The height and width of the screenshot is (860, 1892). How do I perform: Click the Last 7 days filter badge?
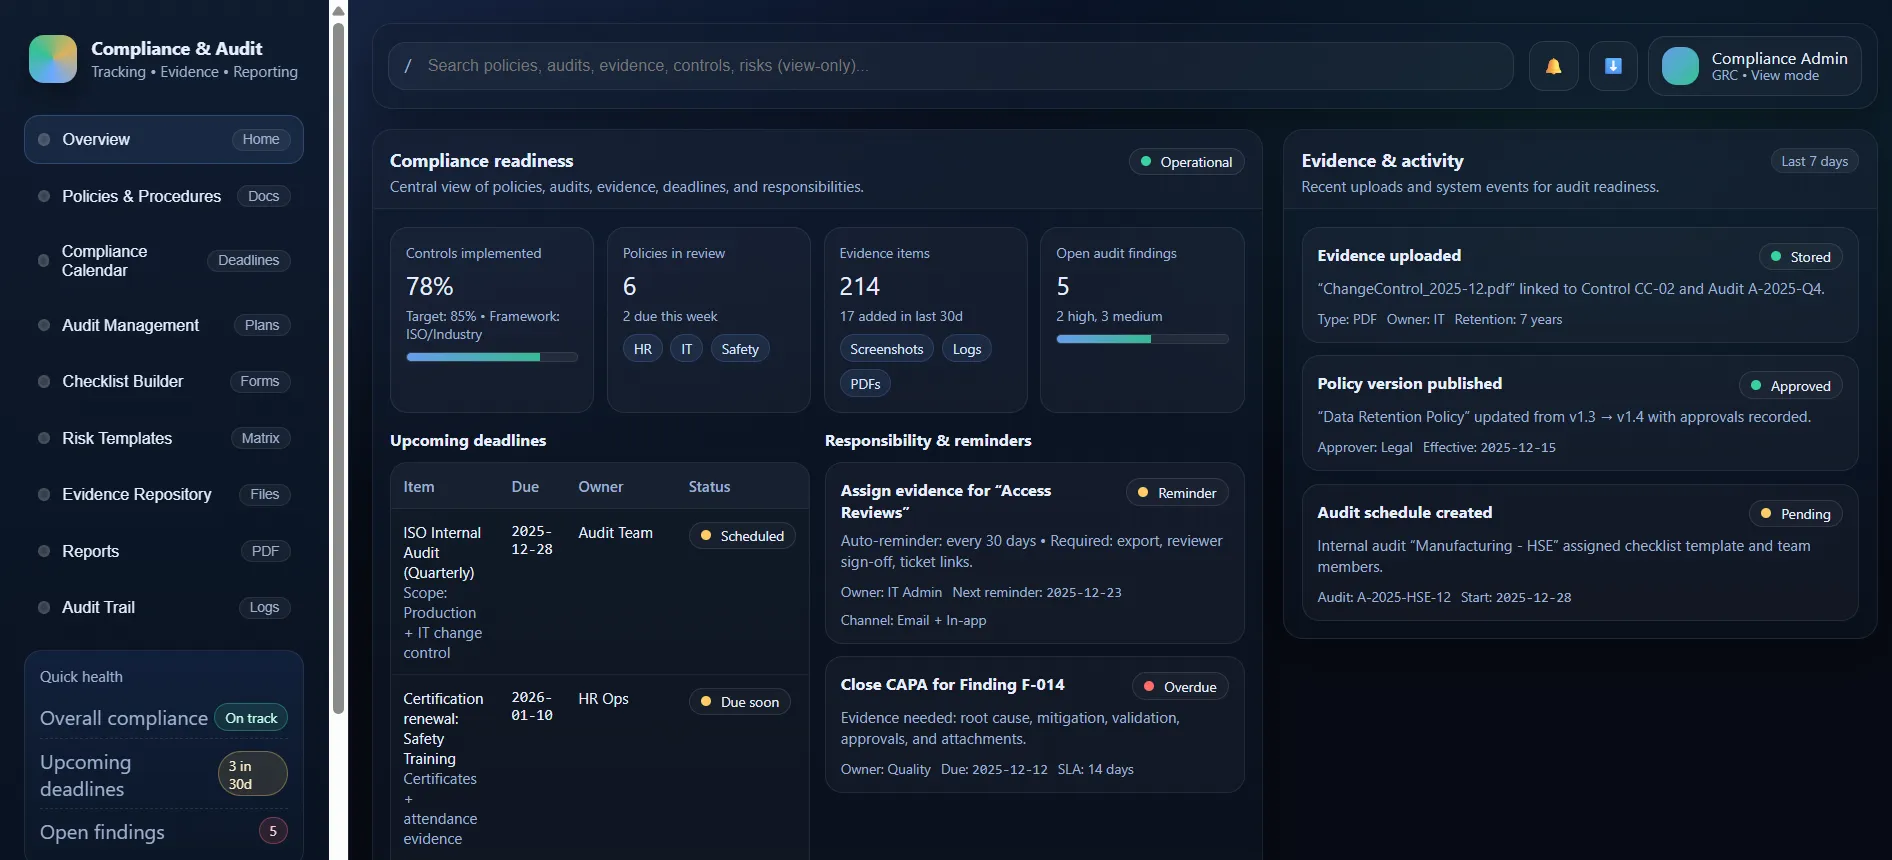tap(1814, 162)
